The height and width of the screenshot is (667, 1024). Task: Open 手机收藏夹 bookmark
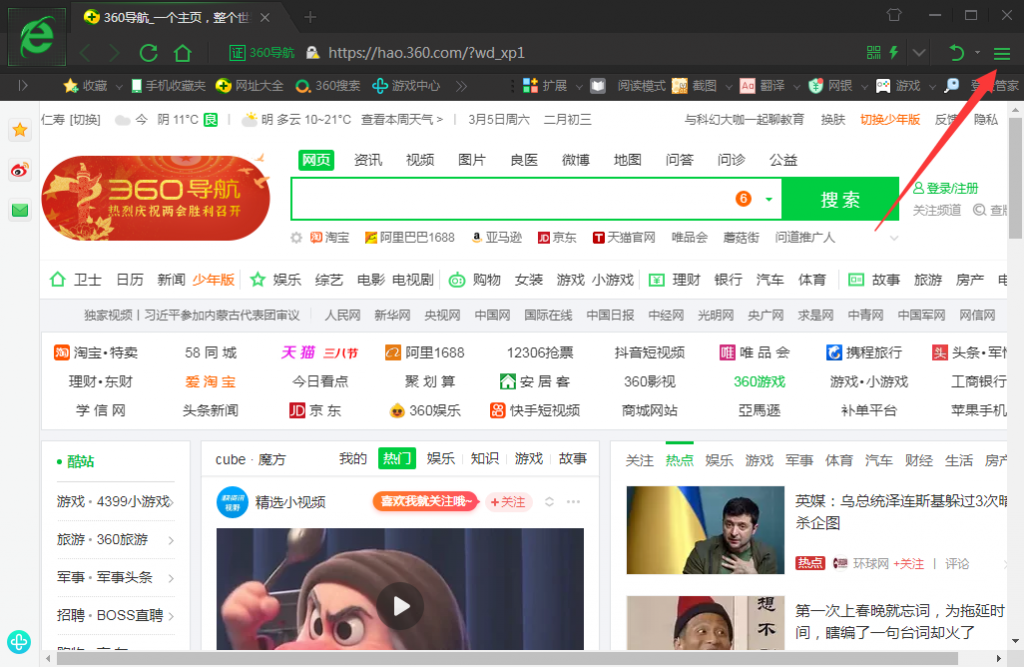click(x=168, y=86)
